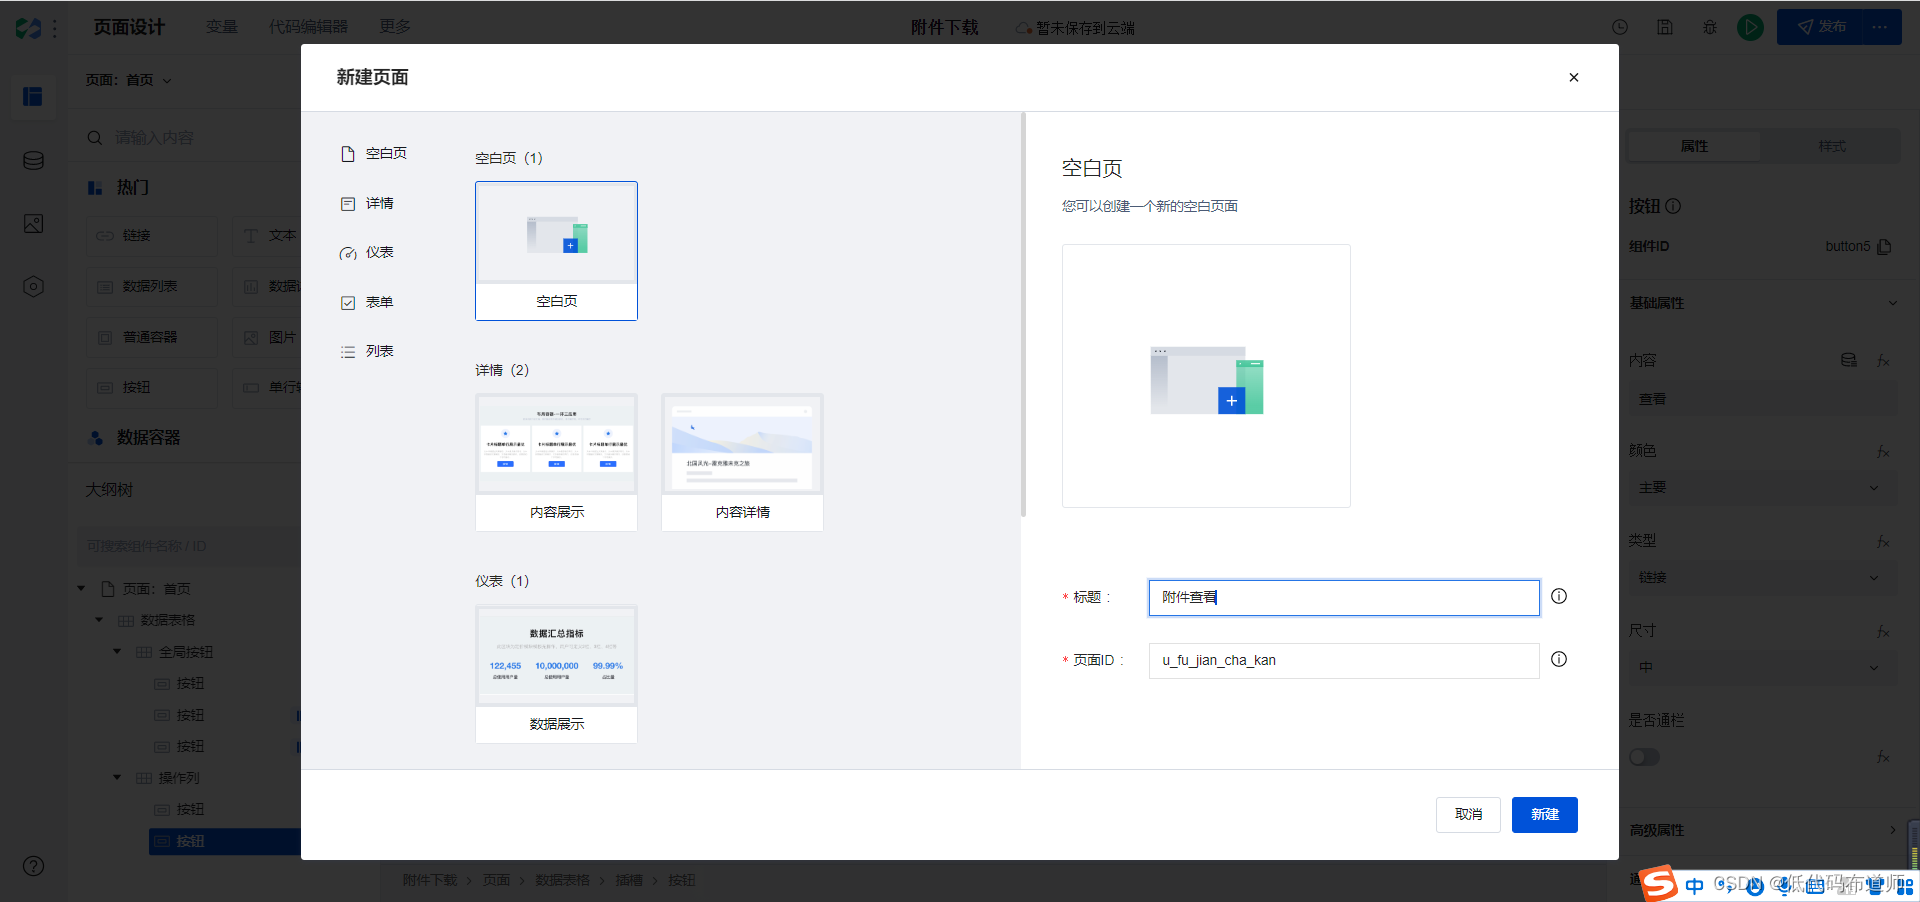Select highlighted 按钮 item in outline tree
The width and height of the screenshot is (1920, 902).
[x=225, y=841]
